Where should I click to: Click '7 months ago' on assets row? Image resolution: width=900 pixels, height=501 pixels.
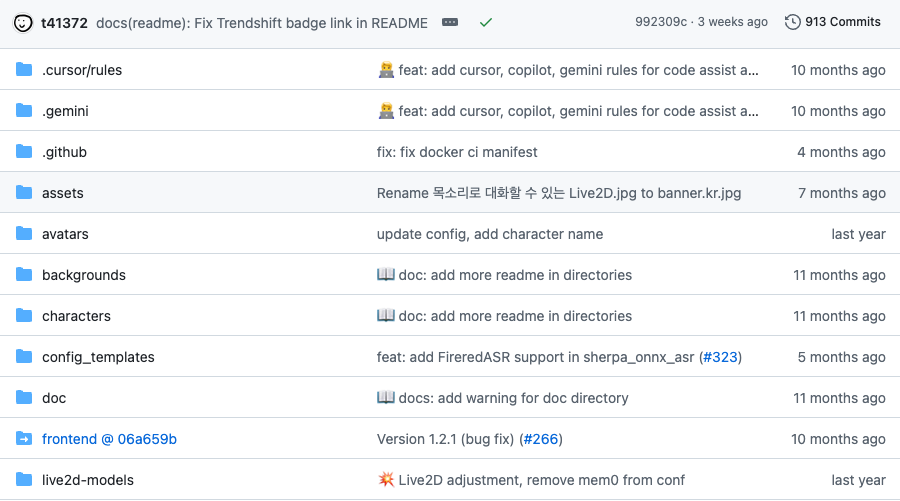[x=841, y=193]
